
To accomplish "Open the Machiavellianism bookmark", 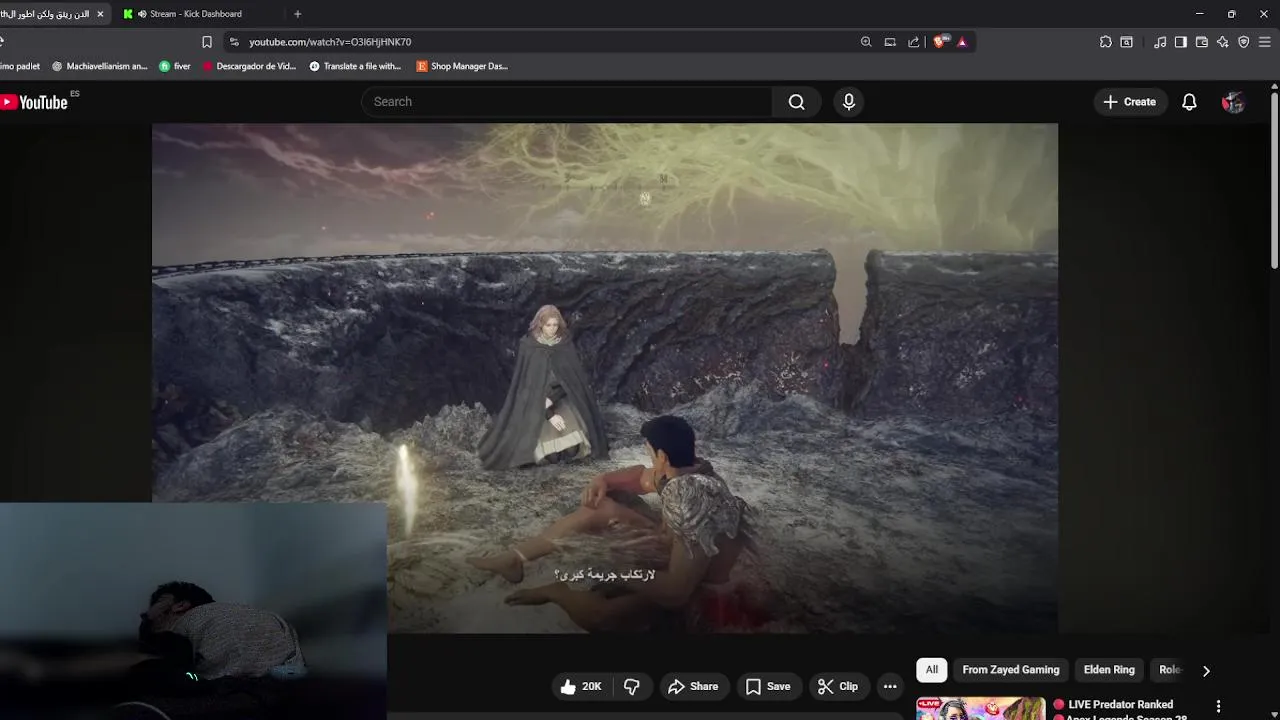I will click(99, 66).
